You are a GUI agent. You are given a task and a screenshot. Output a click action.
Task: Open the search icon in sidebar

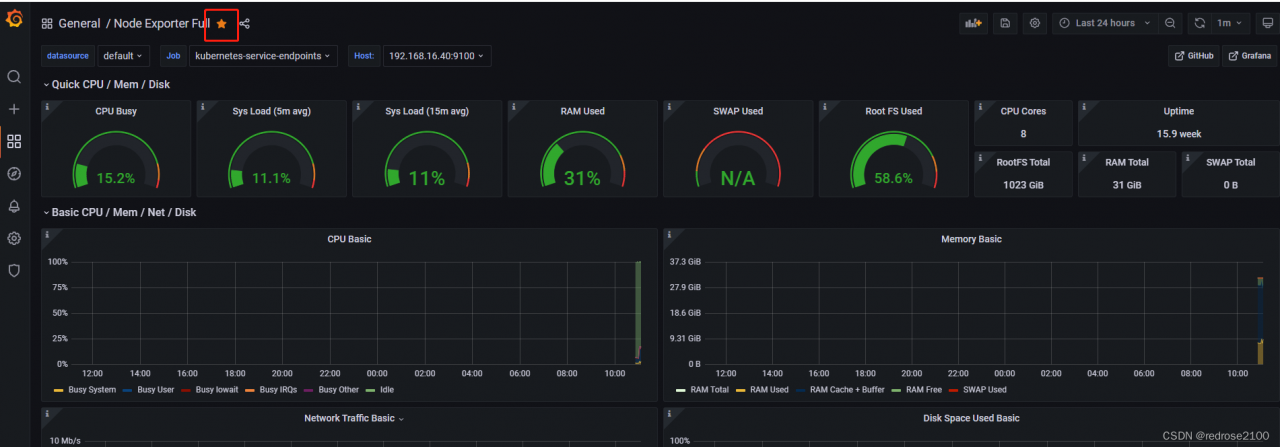(x=14, y=77)
